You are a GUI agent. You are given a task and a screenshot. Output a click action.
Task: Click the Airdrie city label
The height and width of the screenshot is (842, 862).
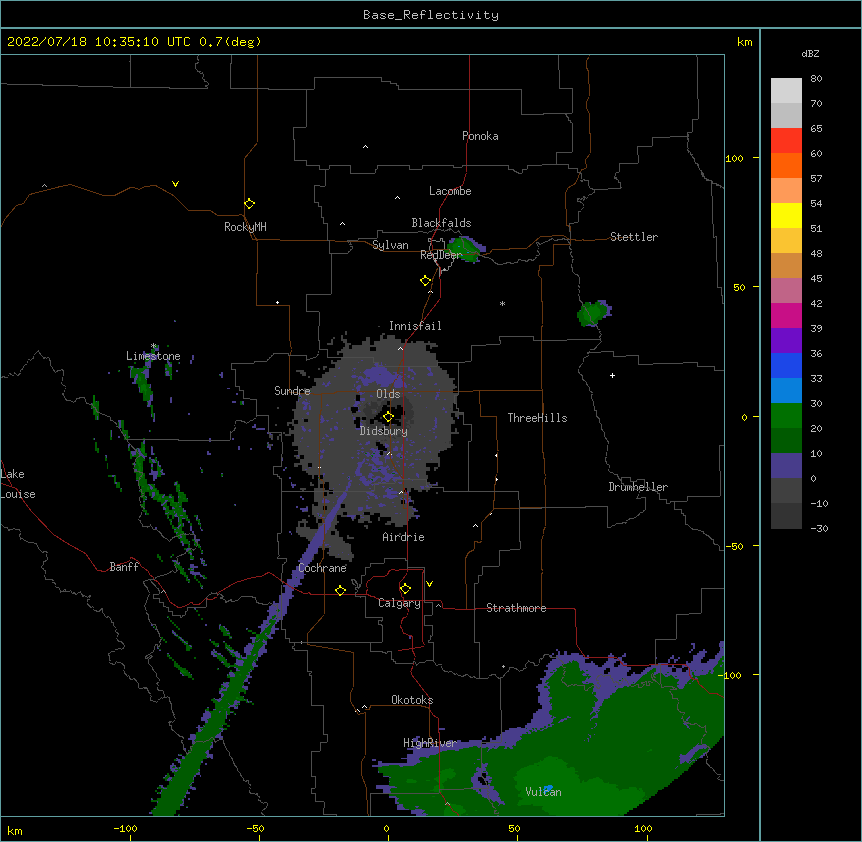tap(403, 537)
